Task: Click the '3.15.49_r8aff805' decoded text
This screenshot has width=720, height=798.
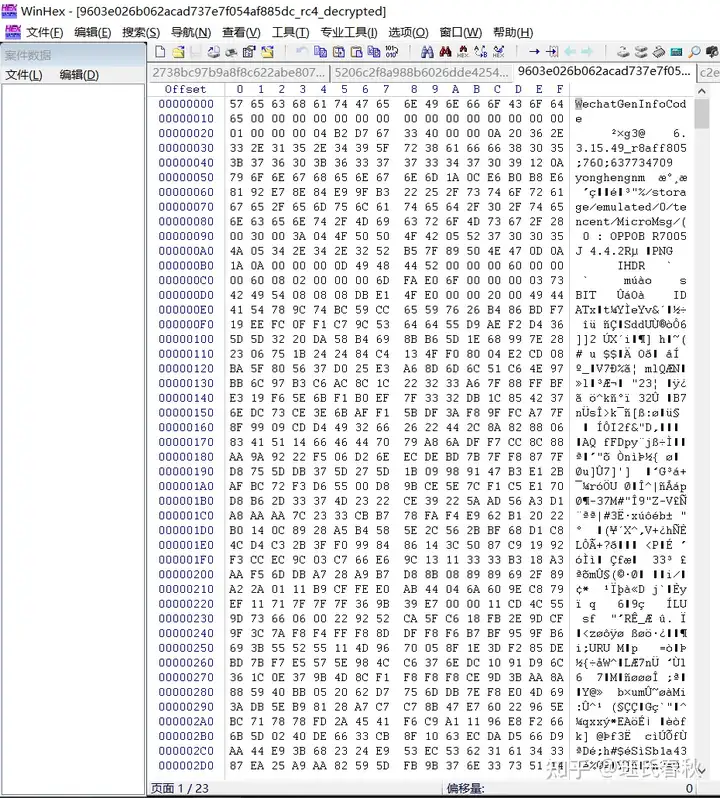Action: pyautogui.click(x=631, y=148)
